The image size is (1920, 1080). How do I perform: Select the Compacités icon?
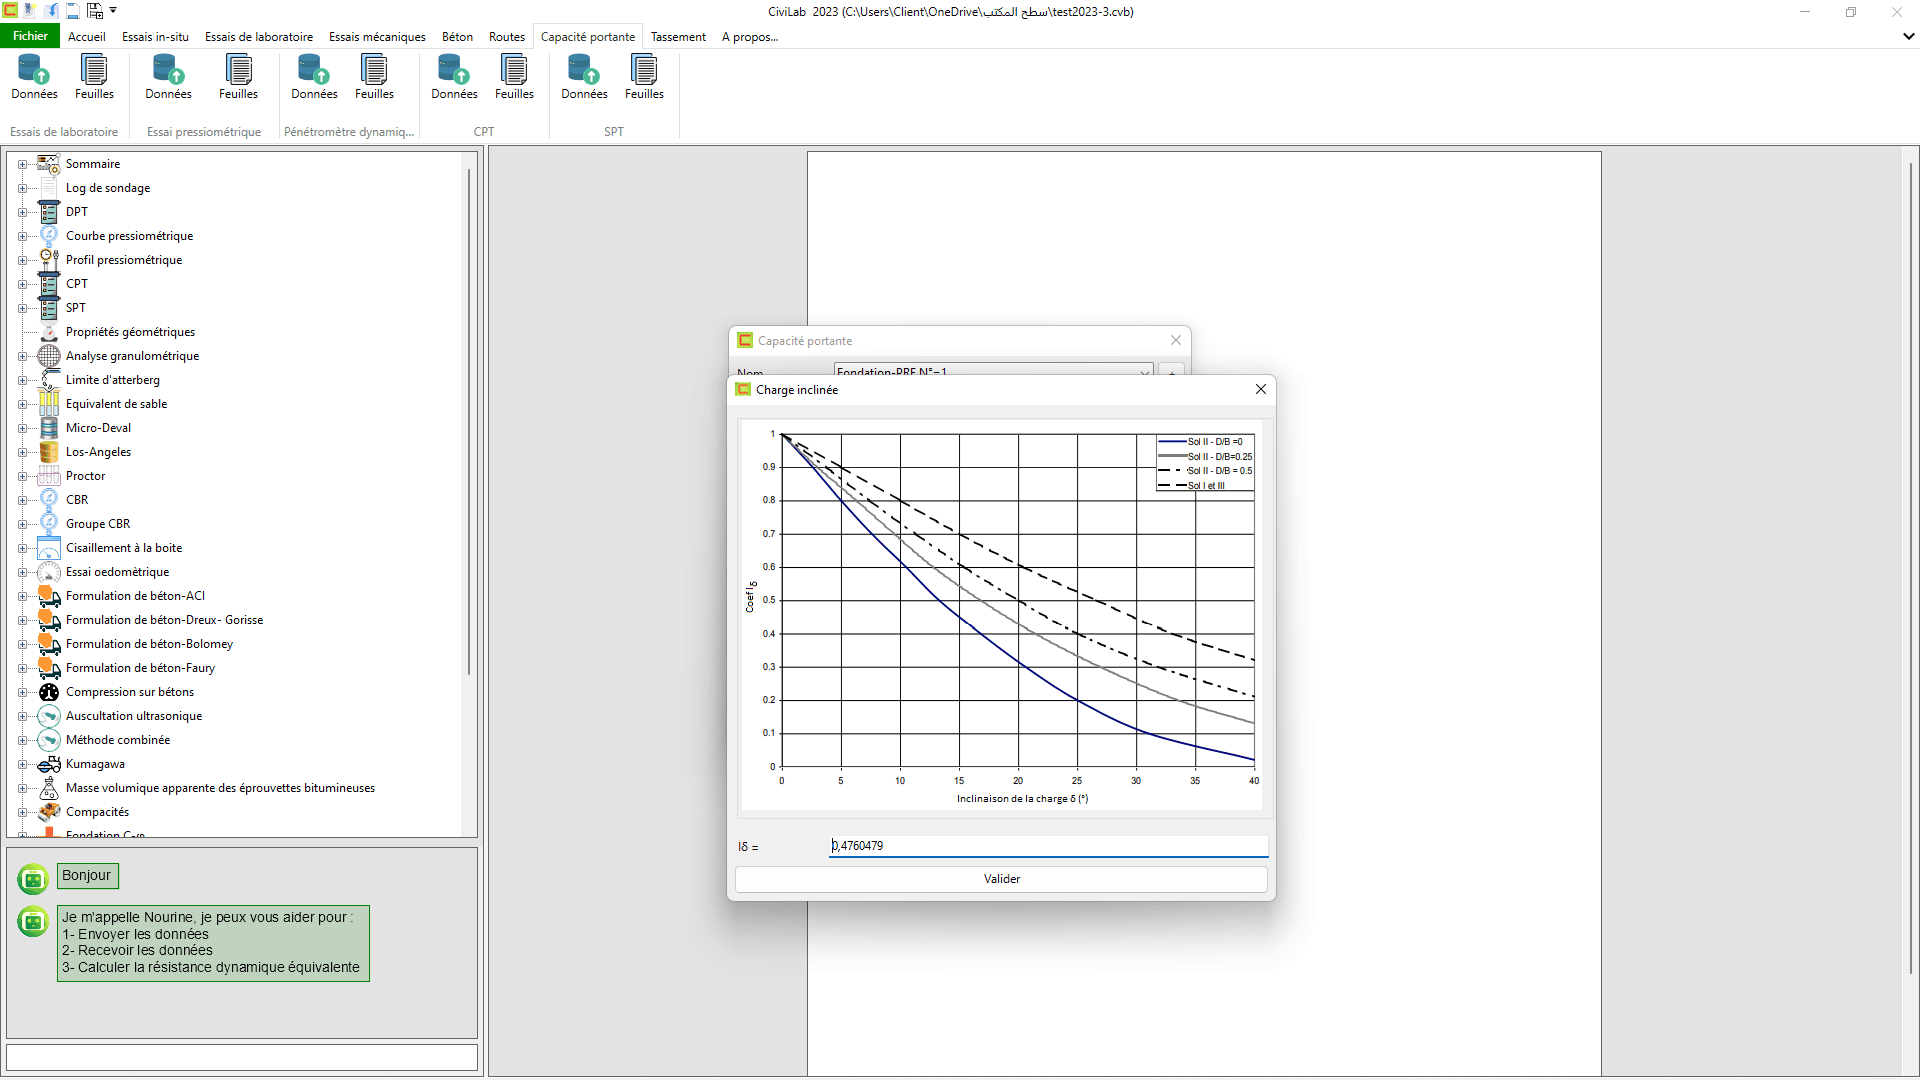pyautogui.click(x=49, y=812)
